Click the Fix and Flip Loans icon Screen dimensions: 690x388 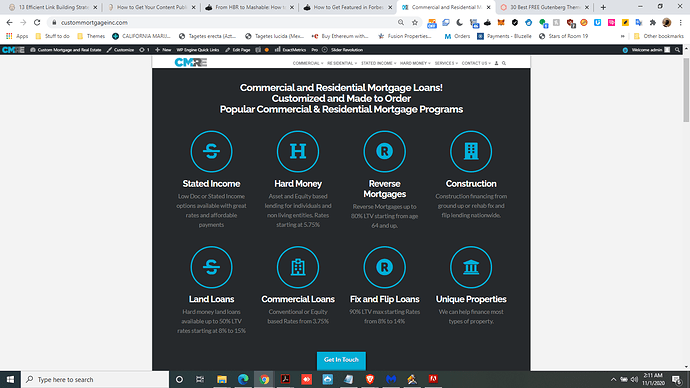click(384, 267)
